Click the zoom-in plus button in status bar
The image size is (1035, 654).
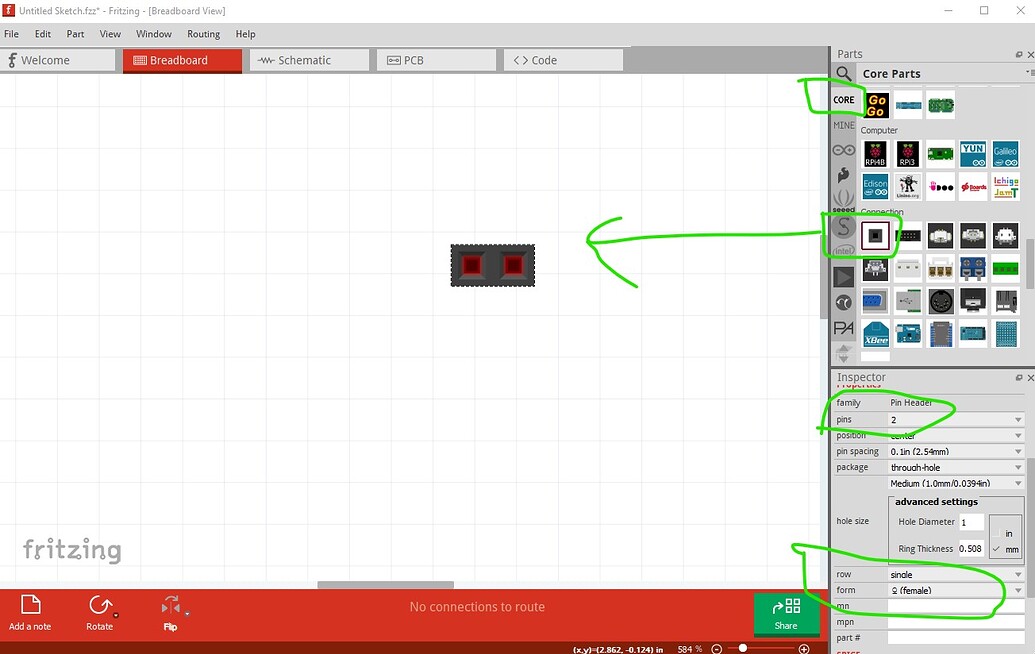[805, 648]
